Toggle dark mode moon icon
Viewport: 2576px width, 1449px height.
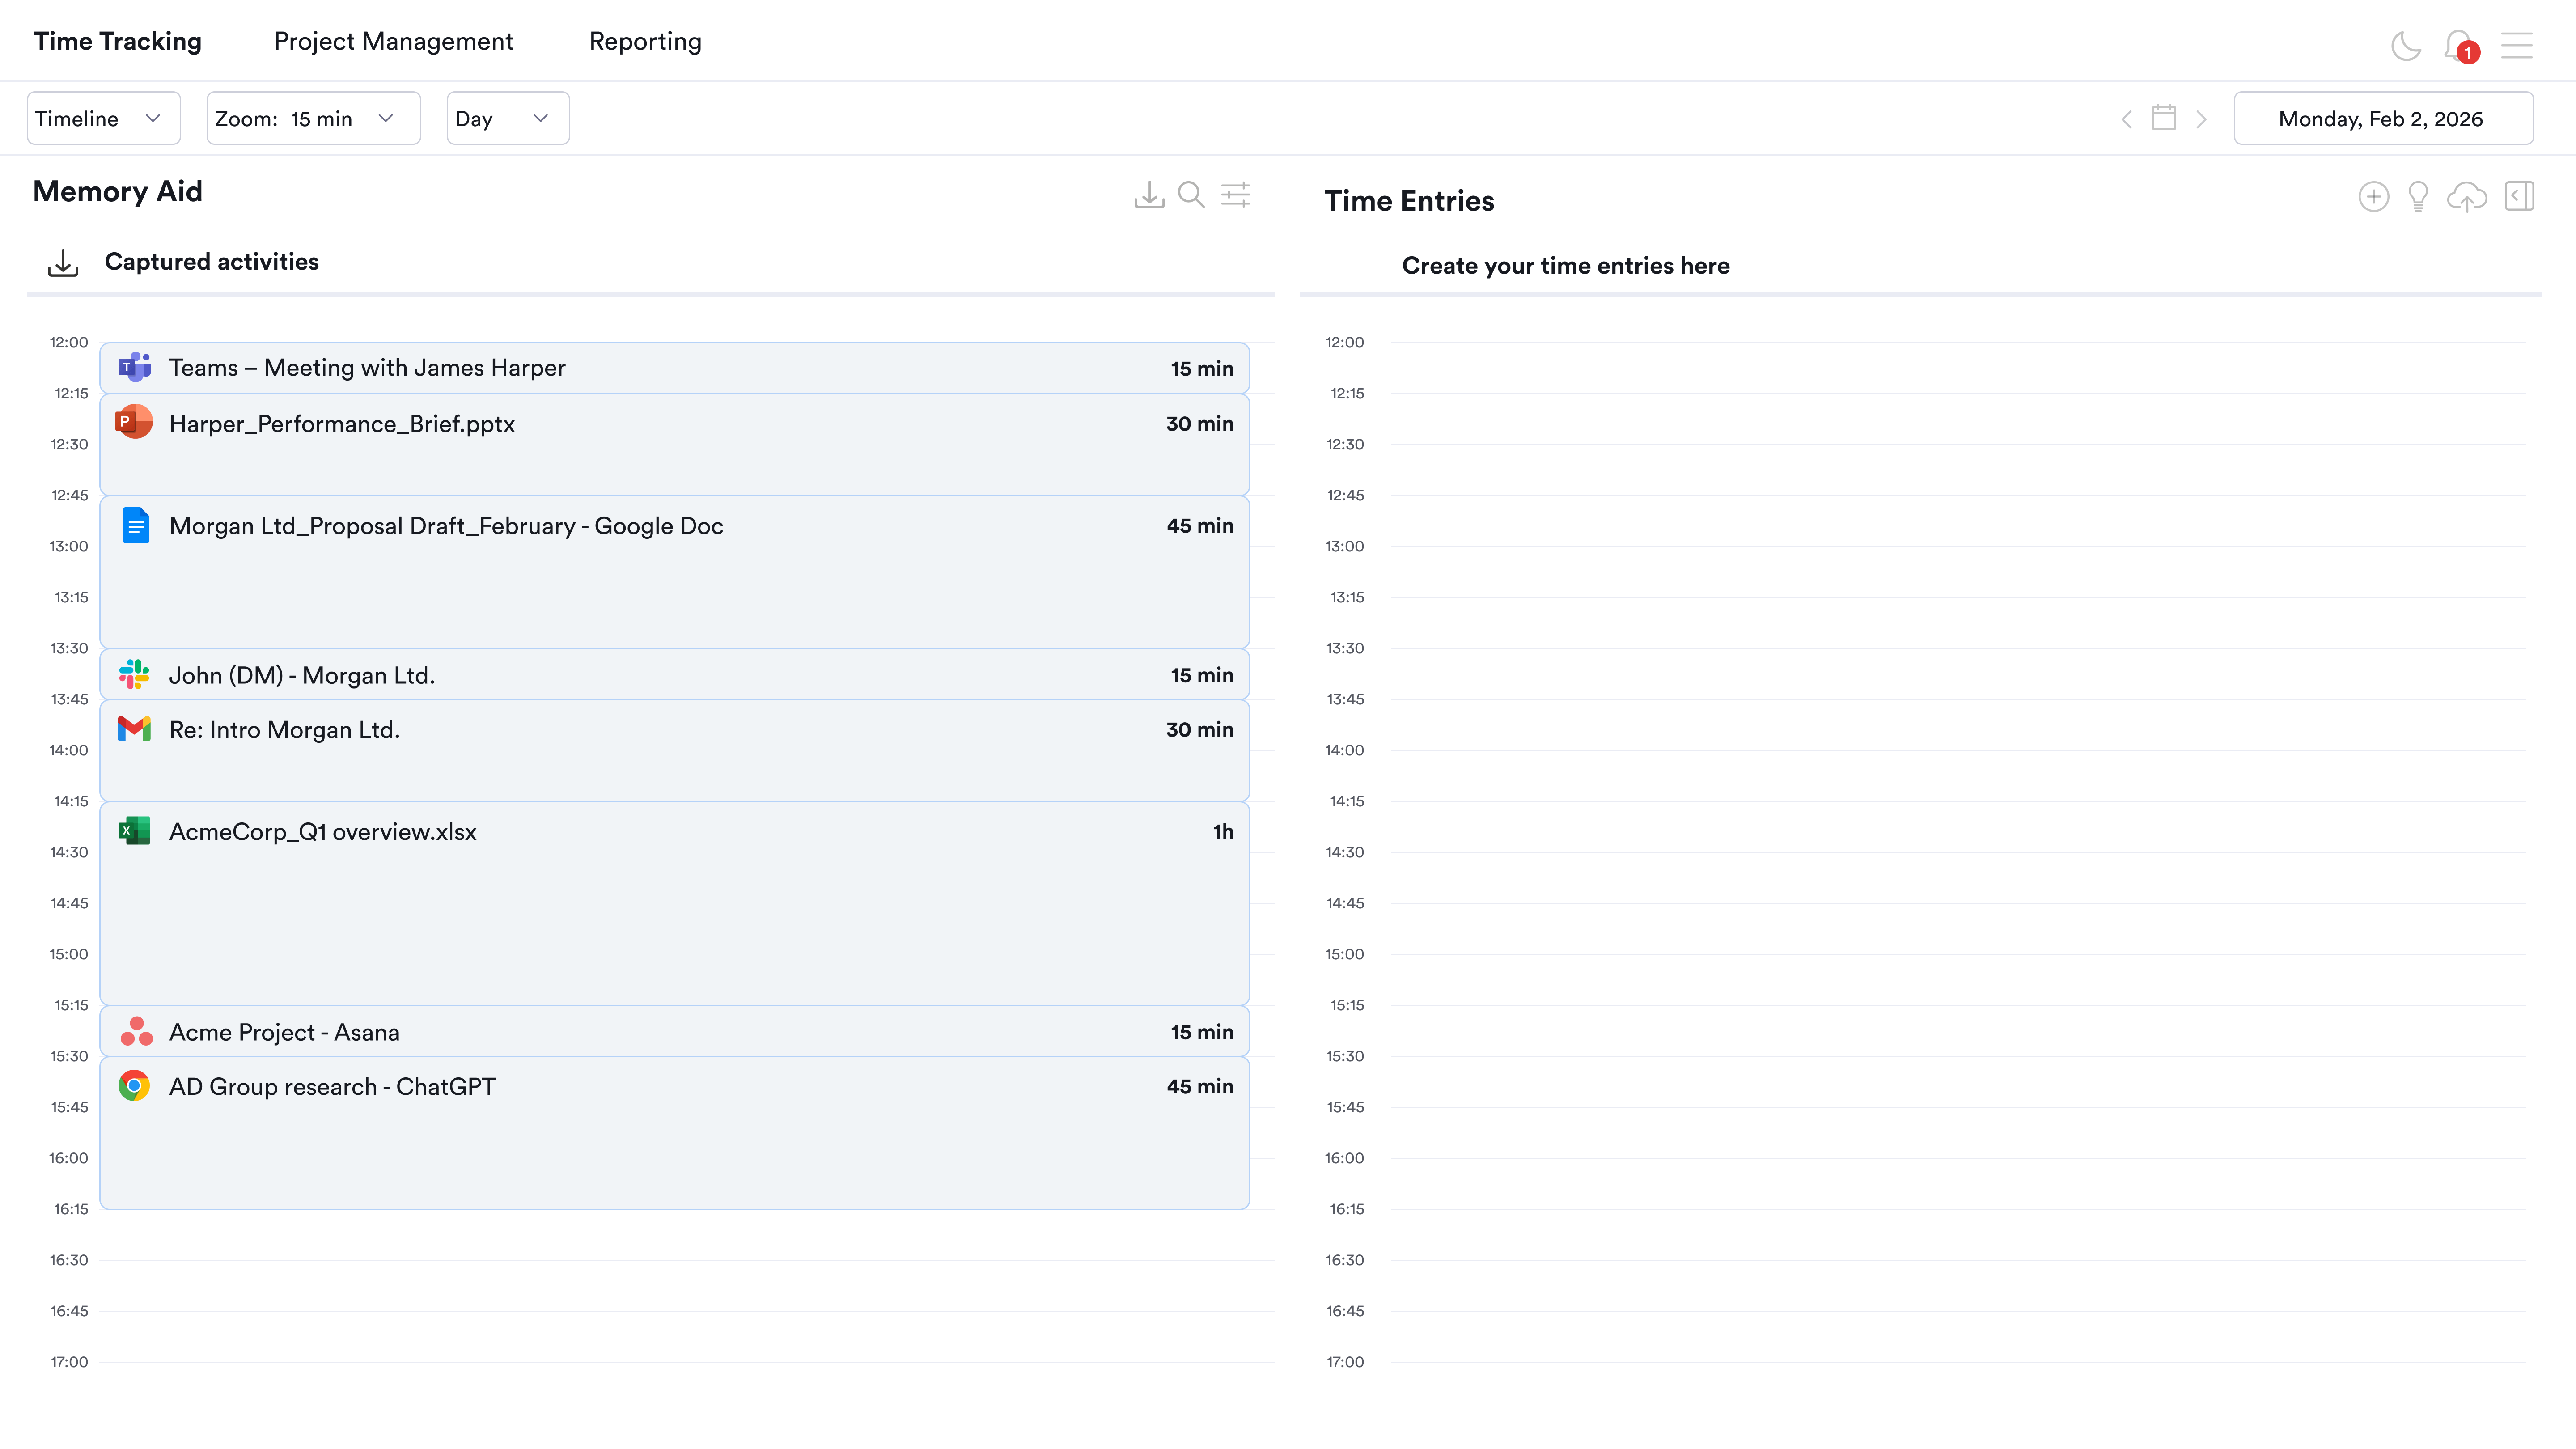[x=2405, y=46]
